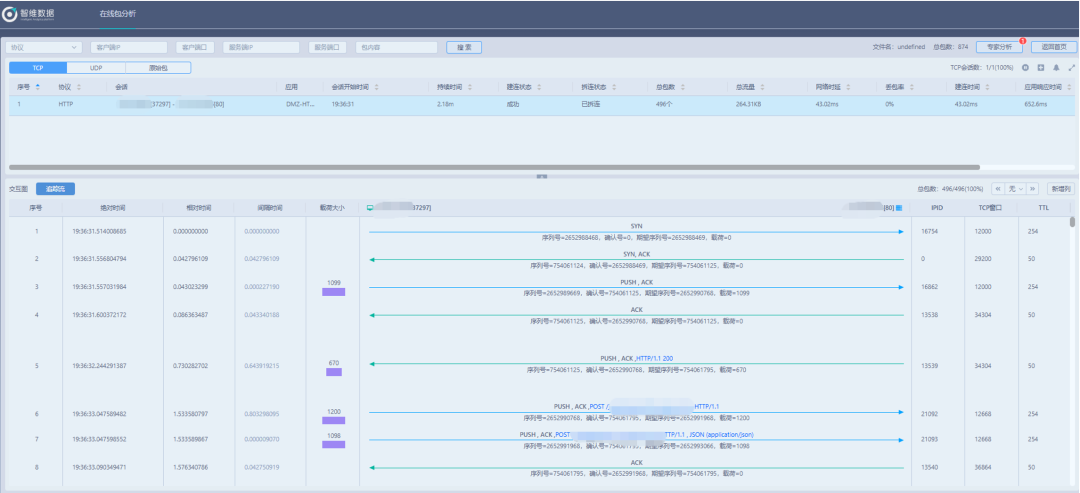This screenshot has width=1080, height=493.
Task: Focus the 服务端口 input field
Action: pyautogui.click(x=327, y=48)
